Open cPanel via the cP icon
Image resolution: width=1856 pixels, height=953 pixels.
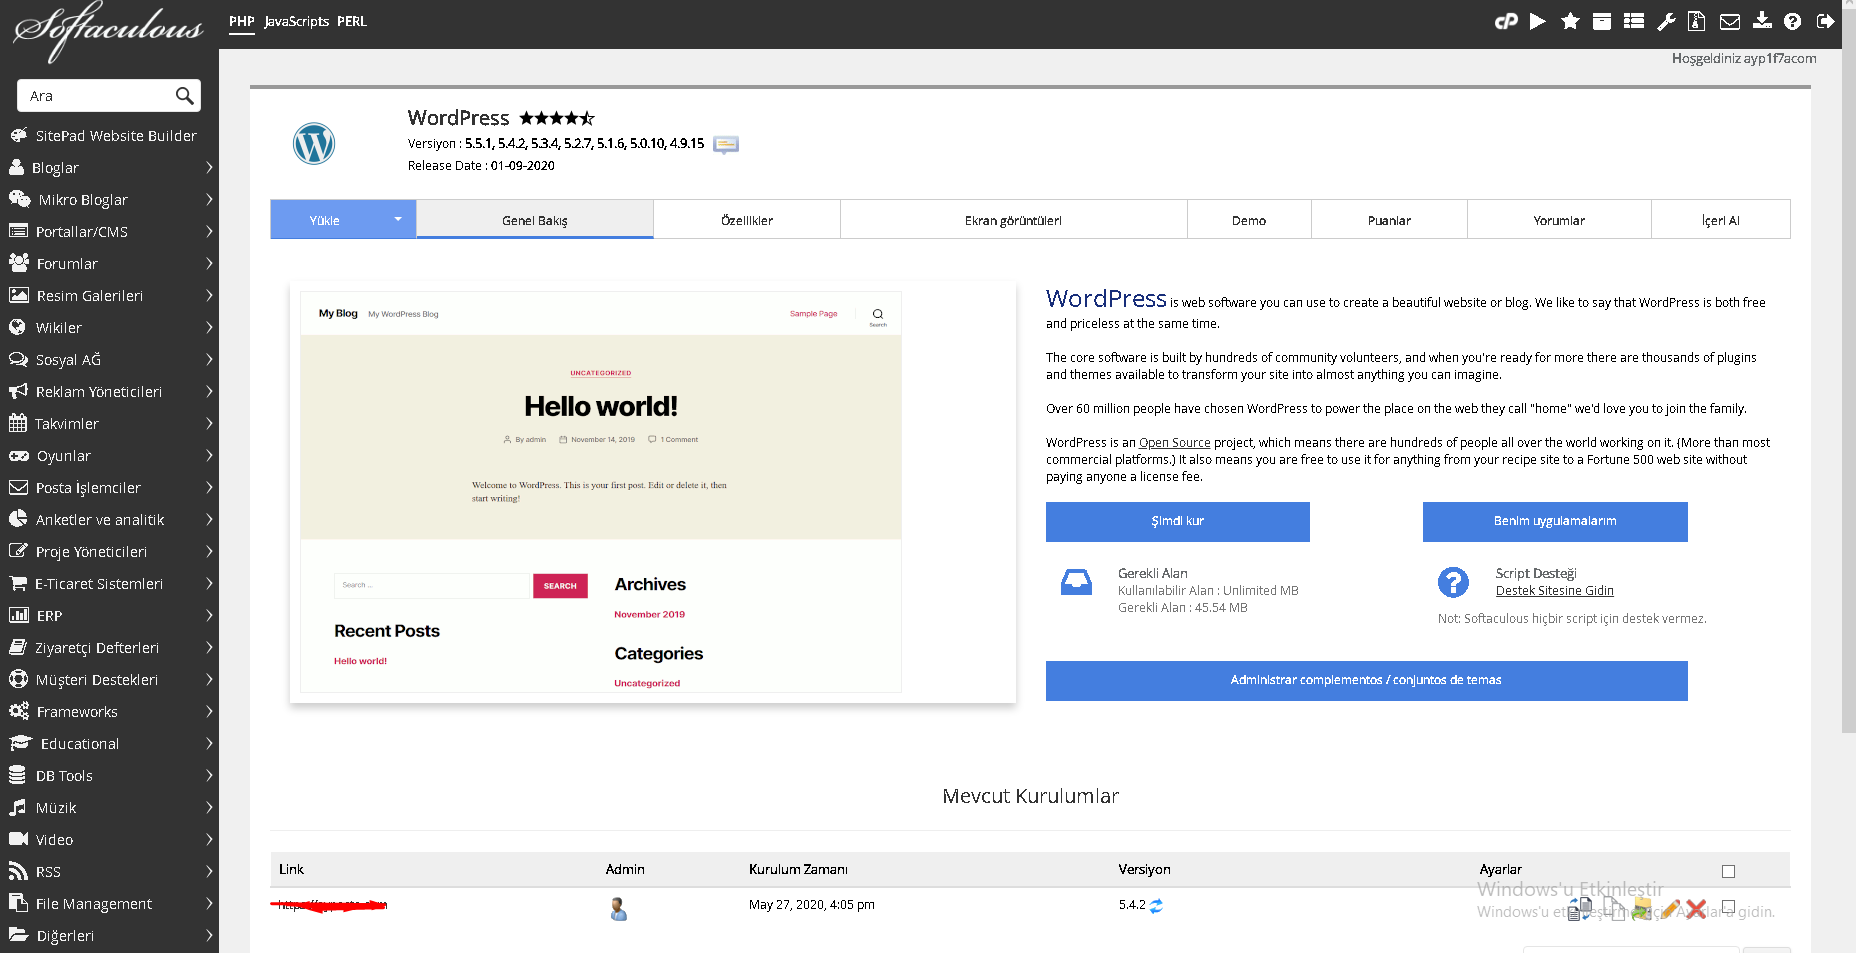(x=1506, y=21)
